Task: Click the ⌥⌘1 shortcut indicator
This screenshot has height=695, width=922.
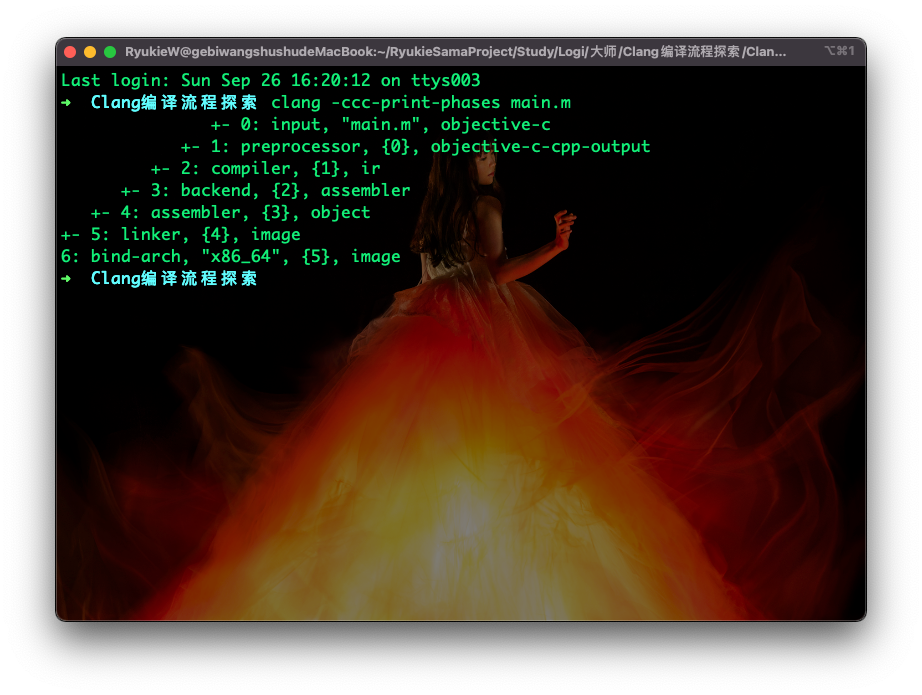Action: pyautogui.click(x=839, y=51)
